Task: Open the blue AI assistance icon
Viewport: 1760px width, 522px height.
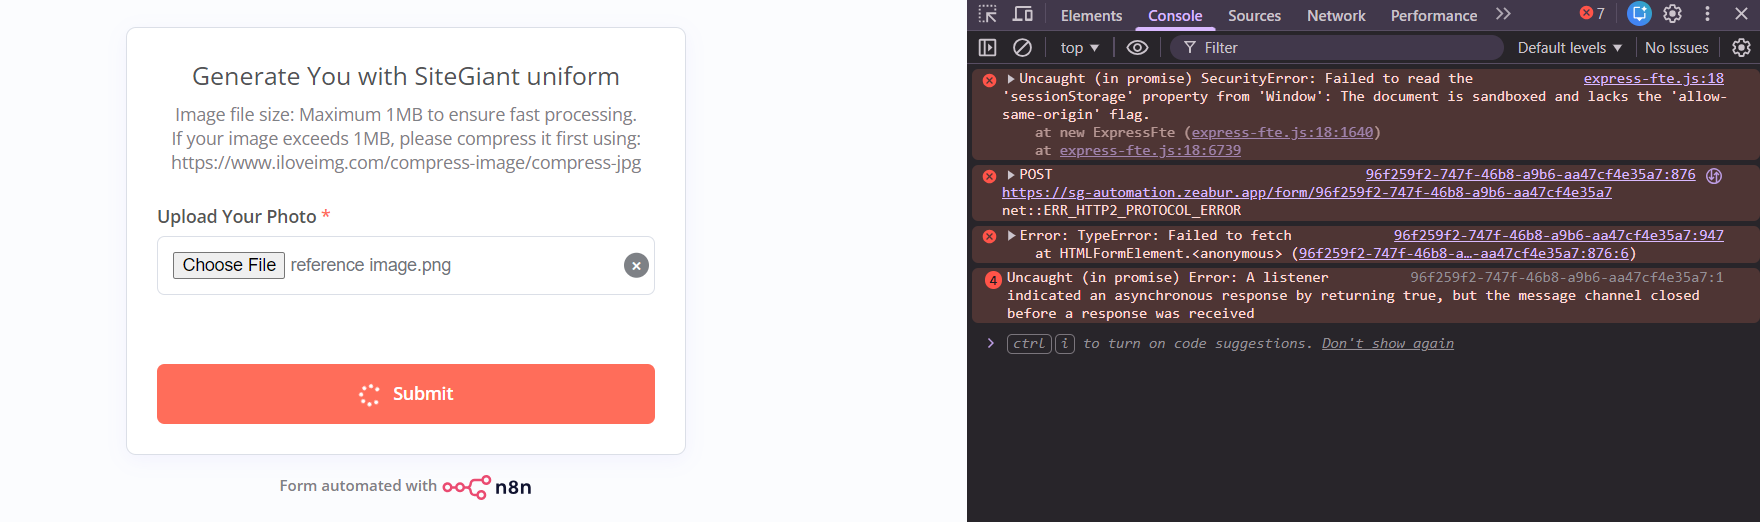Action: (1638, 14)
